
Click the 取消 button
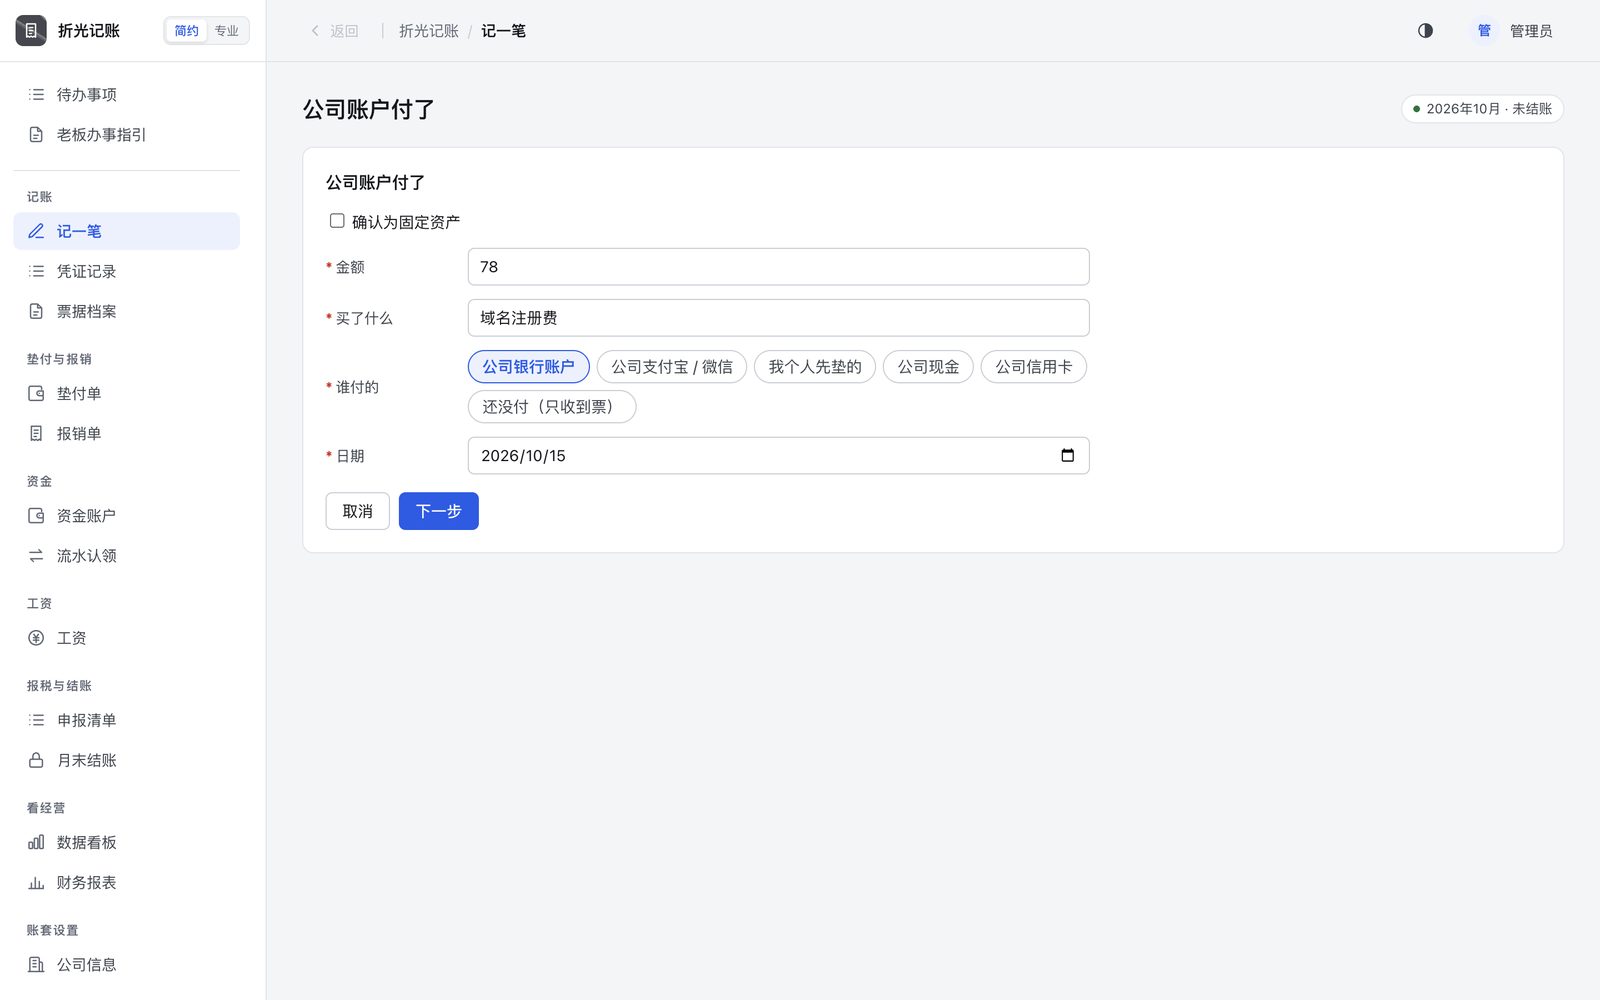(358, 511)
